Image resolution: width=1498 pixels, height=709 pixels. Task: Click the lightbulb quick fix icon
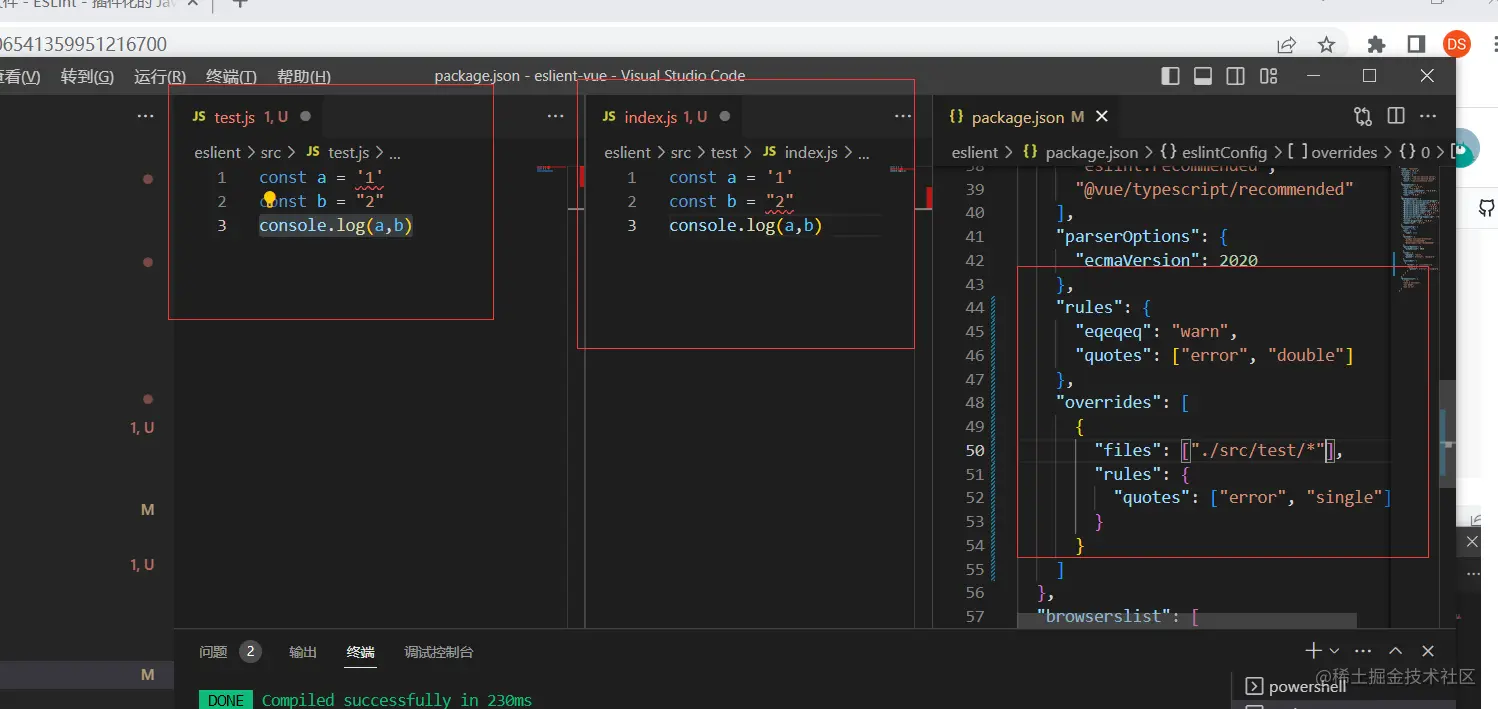pyautogui.click(x=269, y=198)
